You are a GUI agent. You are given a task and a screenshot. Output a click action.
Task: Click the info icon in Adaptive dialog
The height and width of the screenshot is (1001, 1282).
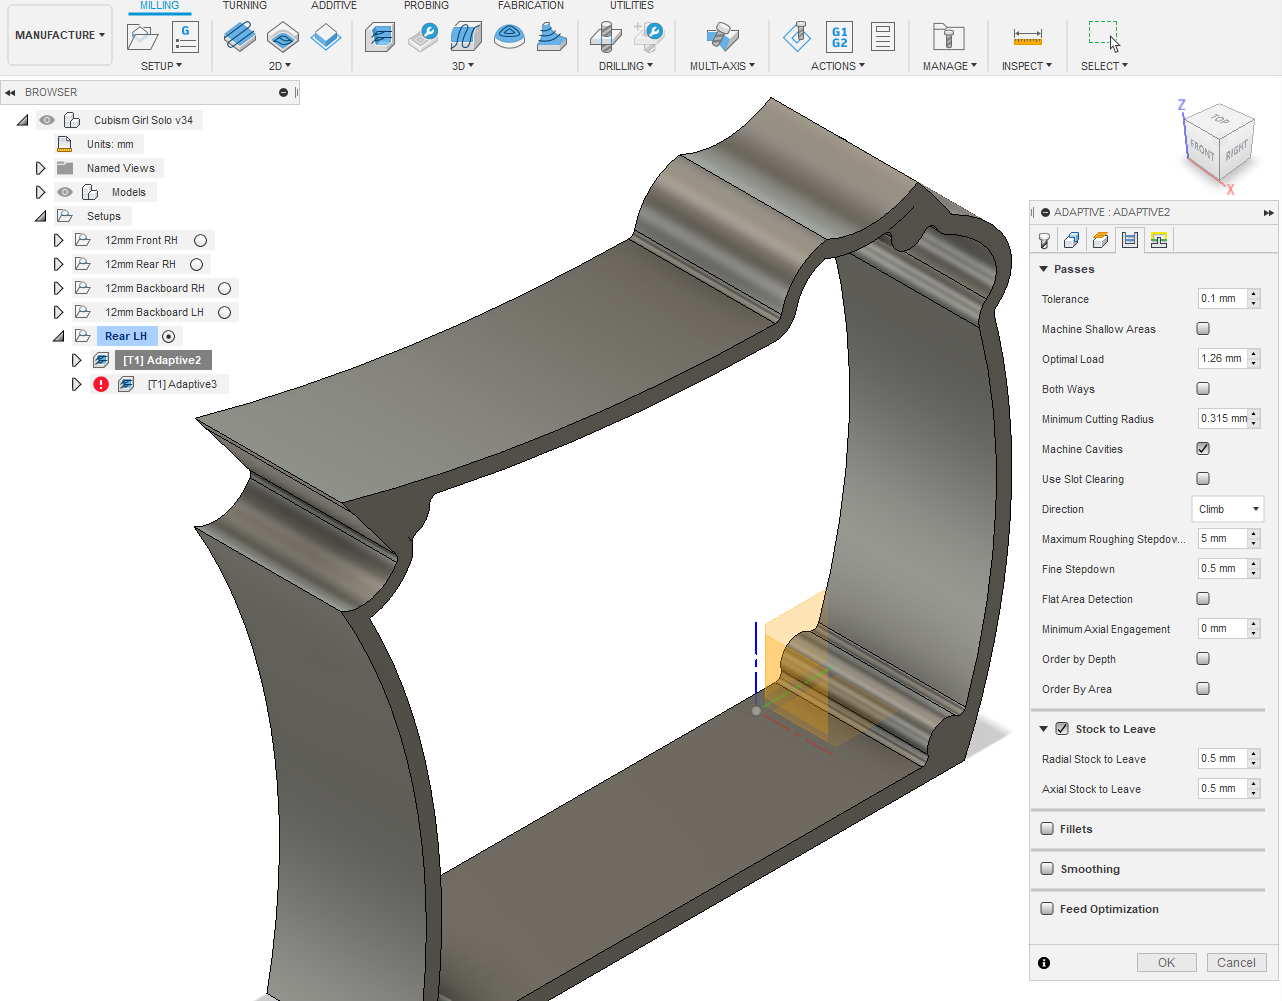(x=1044, y=963)
